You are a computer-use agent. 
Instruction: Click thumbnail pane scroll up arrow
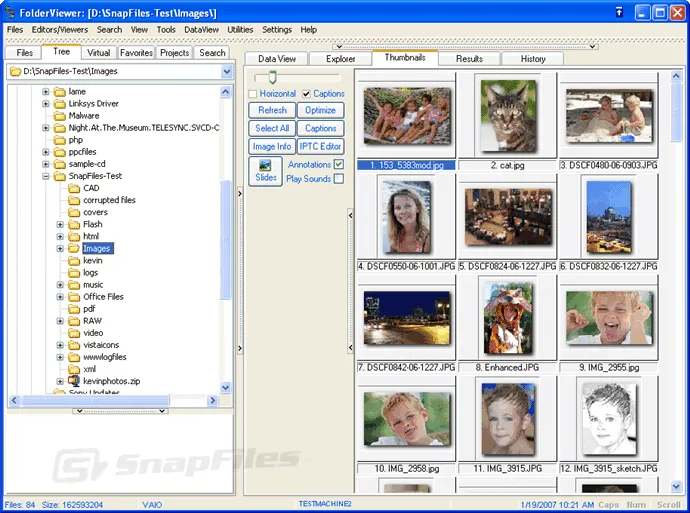[676, 76]
